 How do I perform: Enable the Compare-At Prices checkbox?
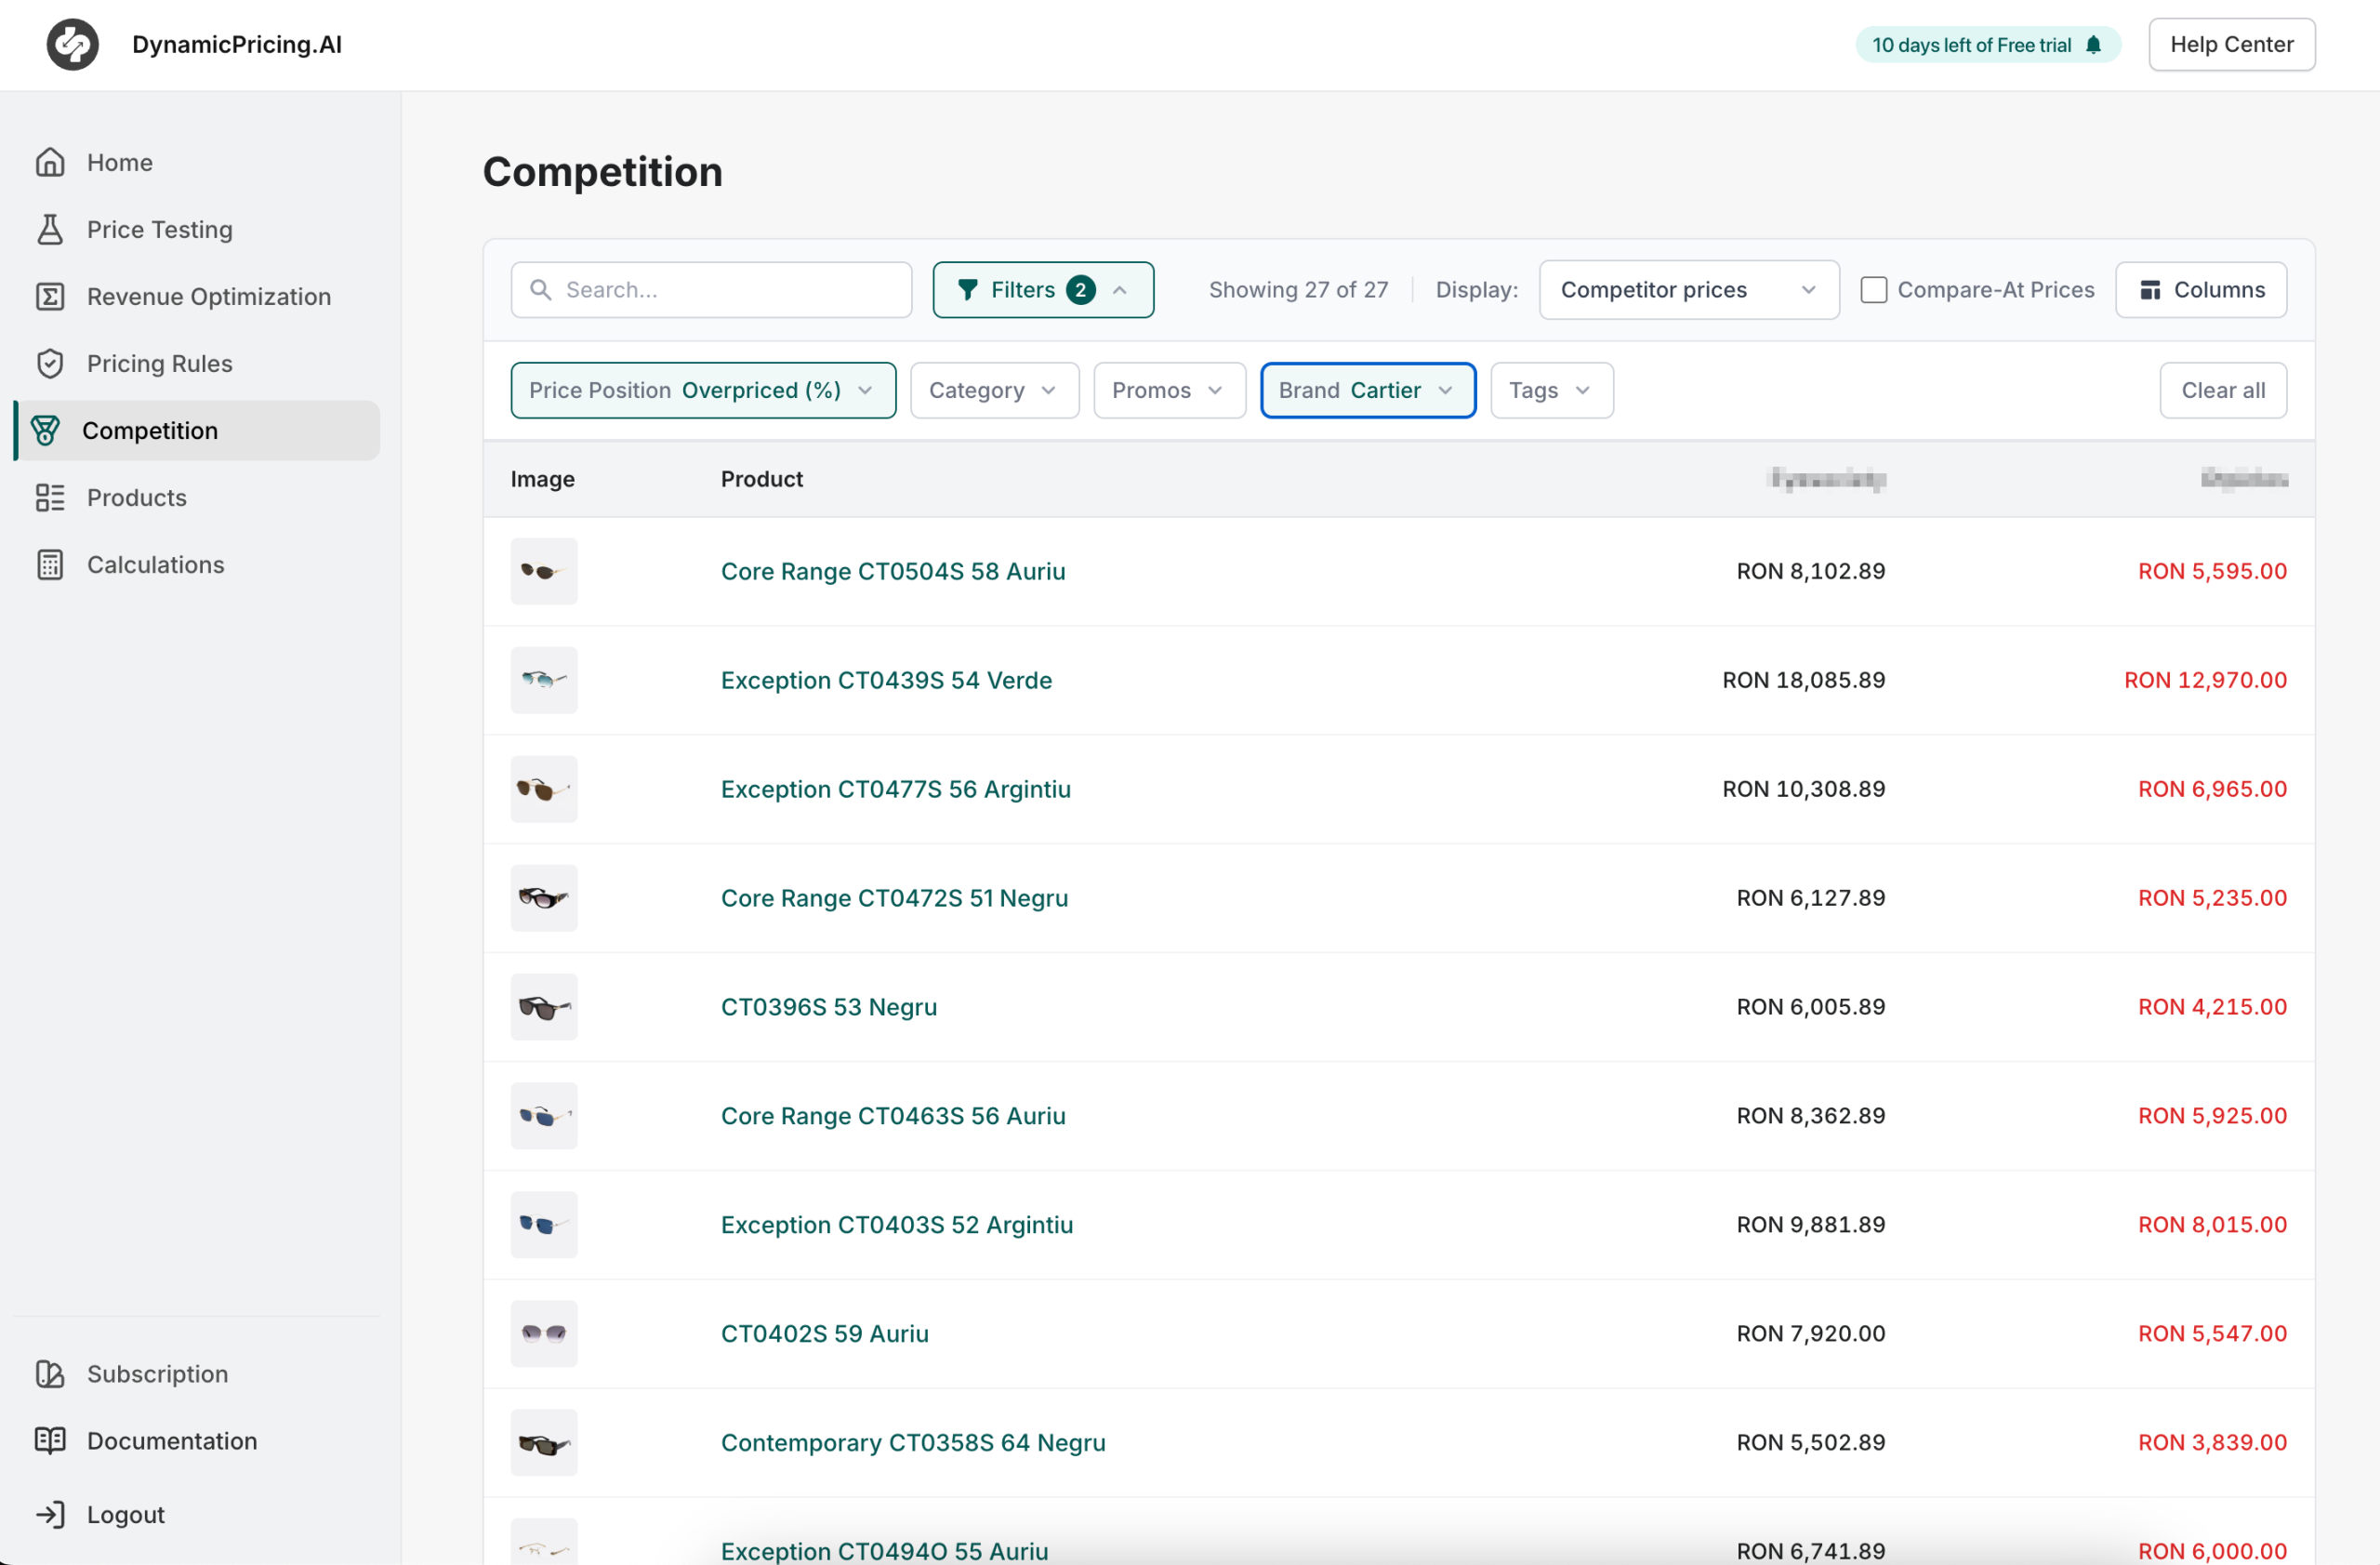(1874, 289)
